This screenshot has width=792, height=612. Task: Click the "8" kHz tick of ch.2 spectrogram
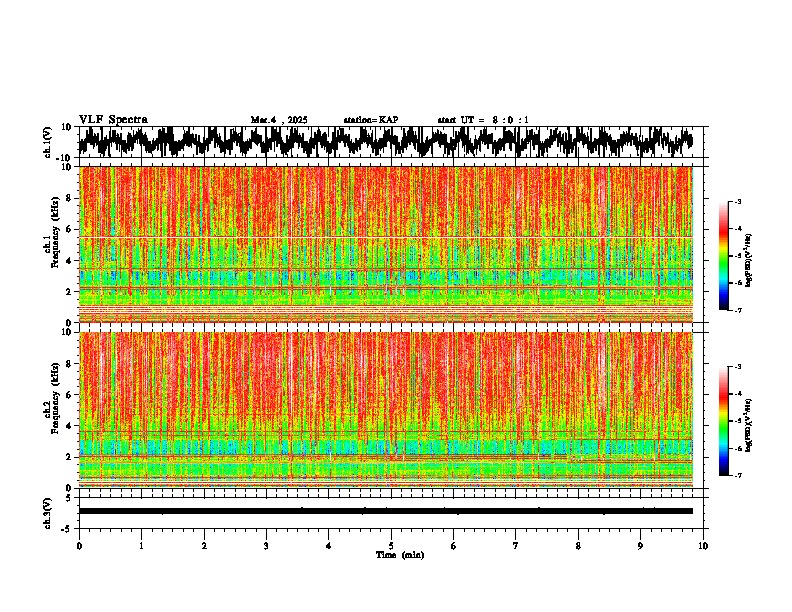click(x=71, y=364)
